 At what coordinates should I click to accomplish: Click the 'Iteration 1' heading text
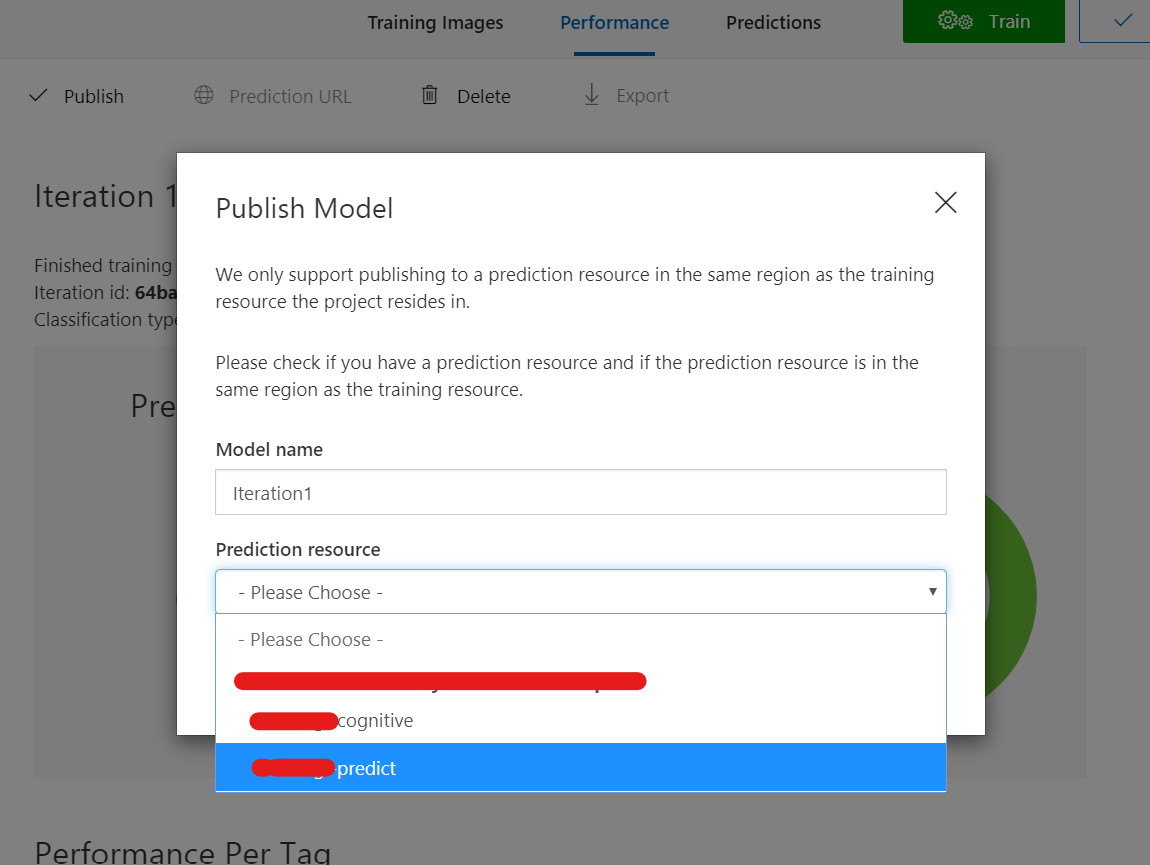(106, 197)
